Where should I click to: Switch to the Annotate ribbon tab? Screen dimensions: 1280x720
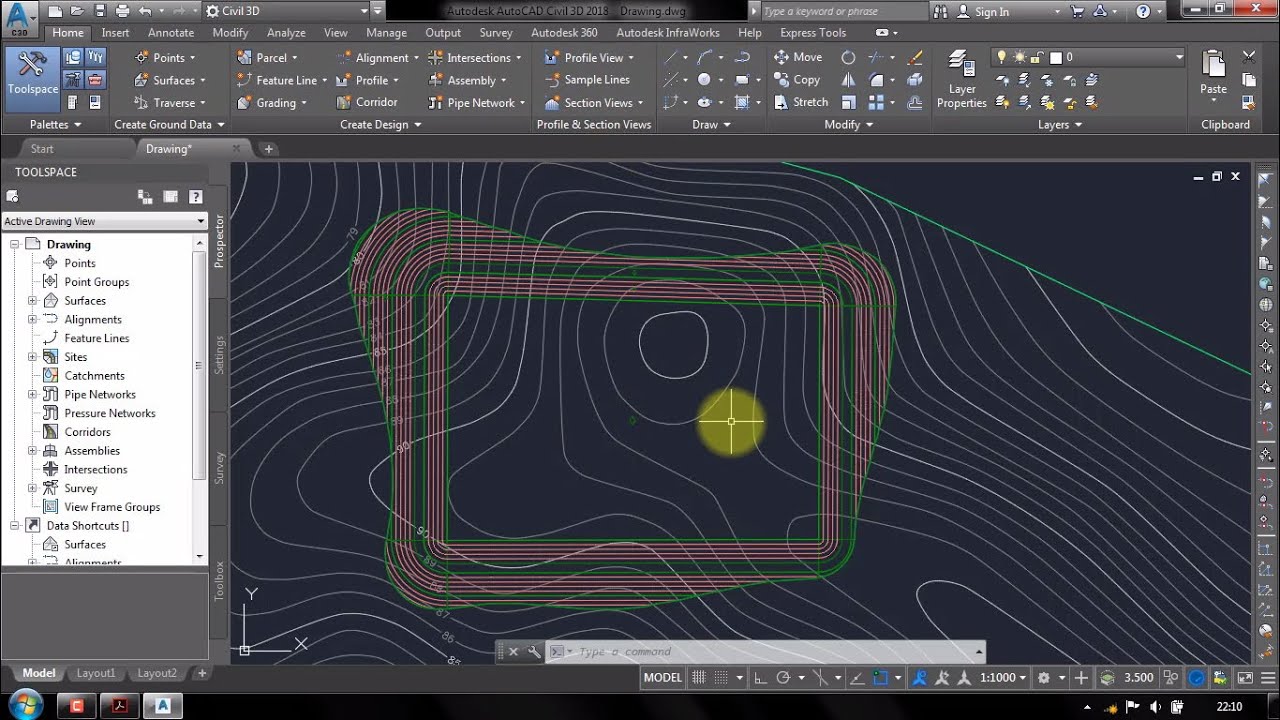(x=171, y=33)
